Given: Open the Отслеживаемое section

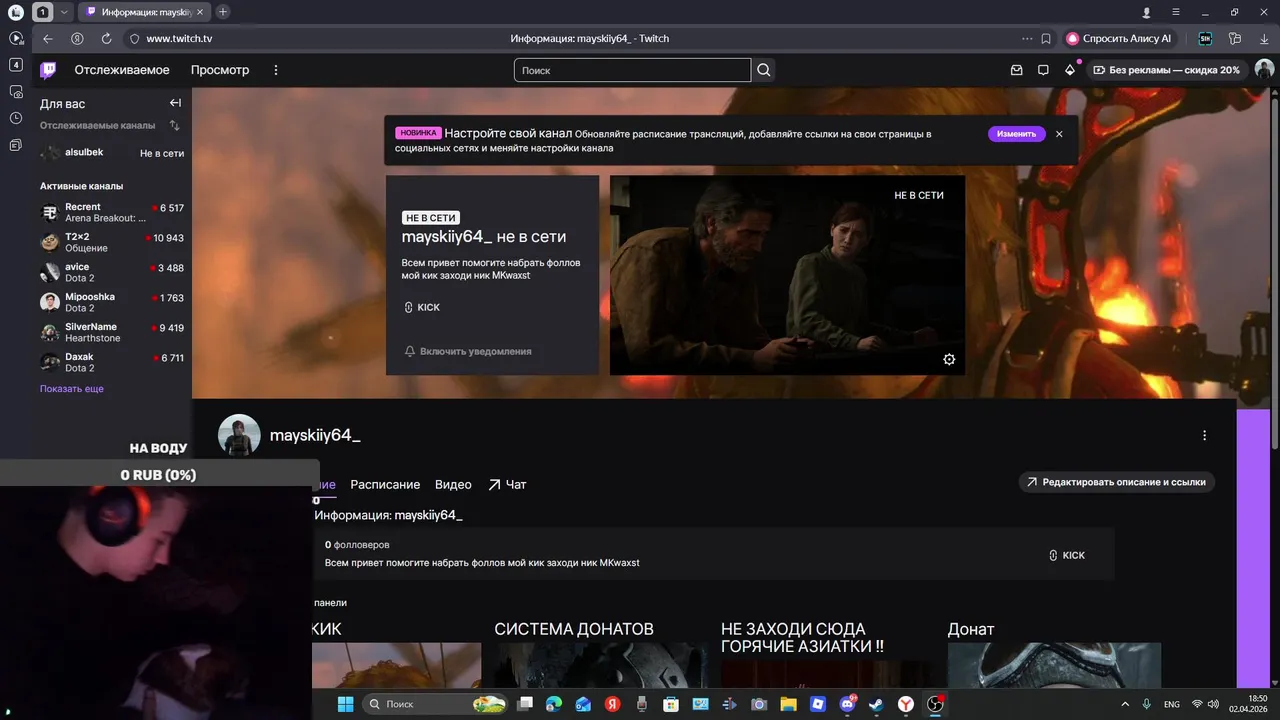Looking at the screenshot, I should pos(122,70).
